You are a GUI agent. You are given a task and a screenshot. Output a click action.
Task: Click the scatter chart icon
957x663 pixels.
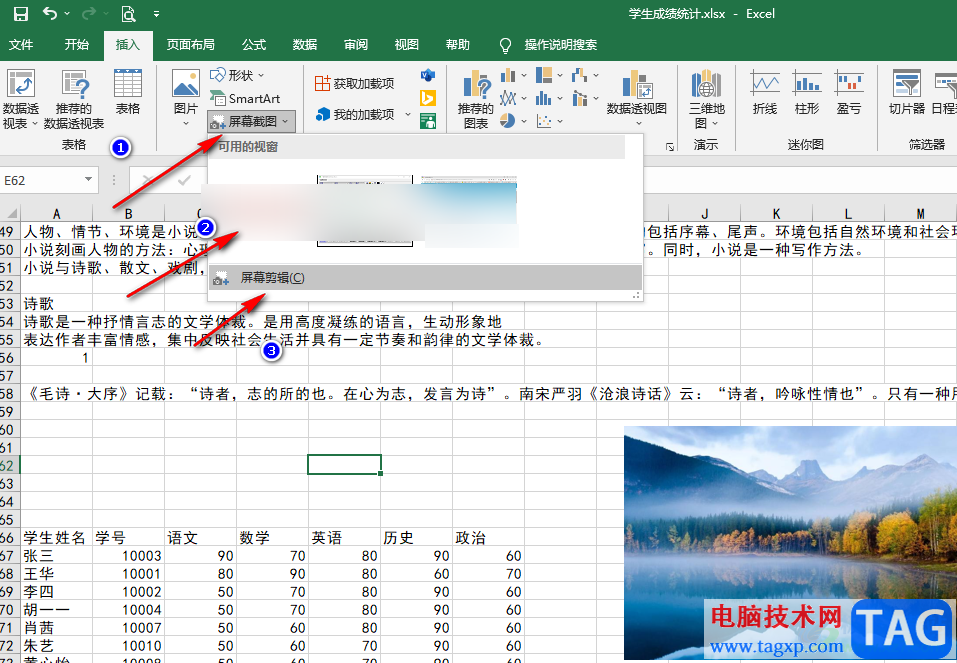[x=544, y=121]
